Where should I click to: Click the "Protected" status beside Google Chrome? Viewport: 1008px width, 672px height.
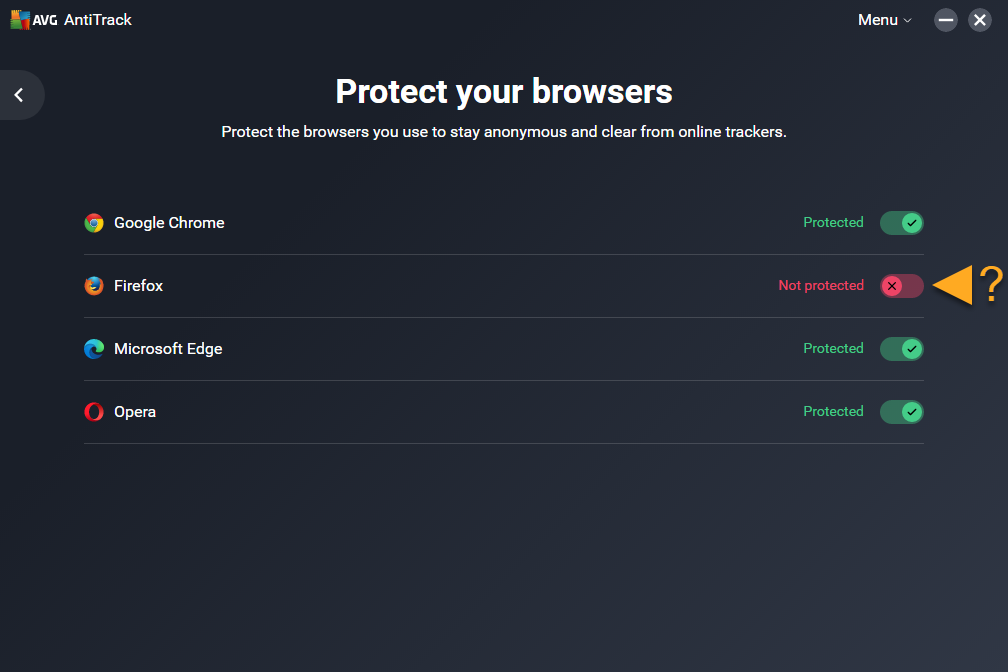(x=833, y=223)
